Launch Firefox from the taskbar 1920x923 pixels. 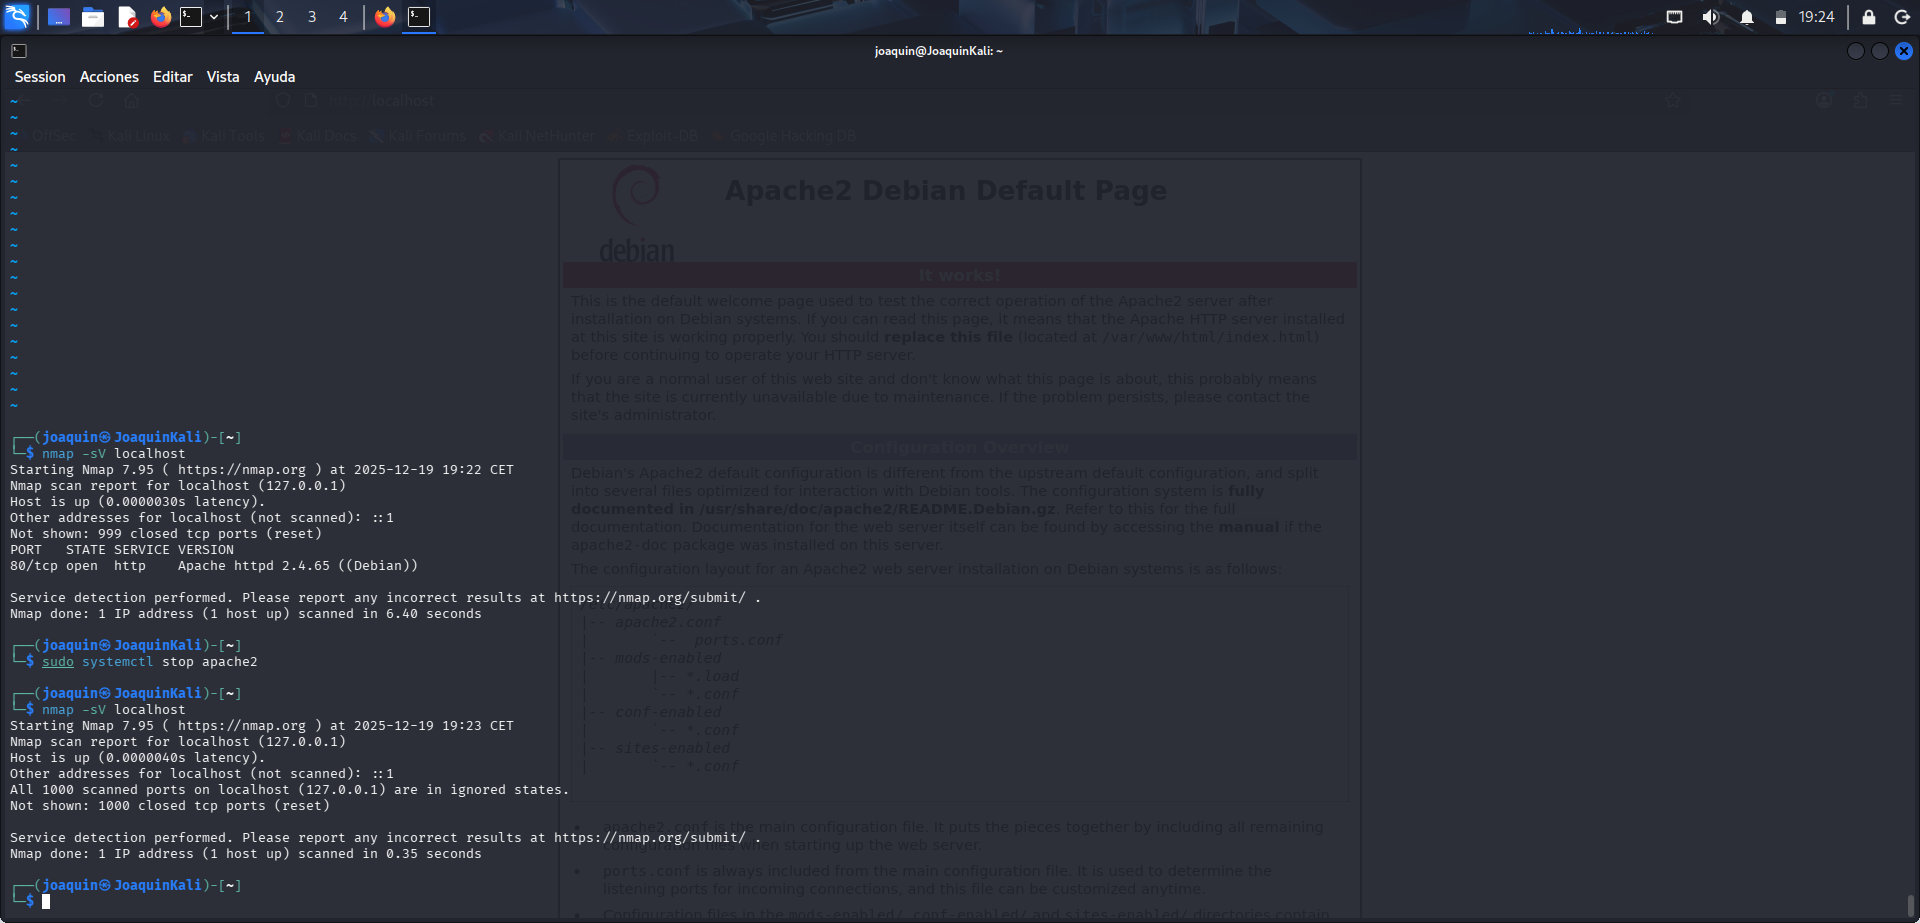pos(159,16)
